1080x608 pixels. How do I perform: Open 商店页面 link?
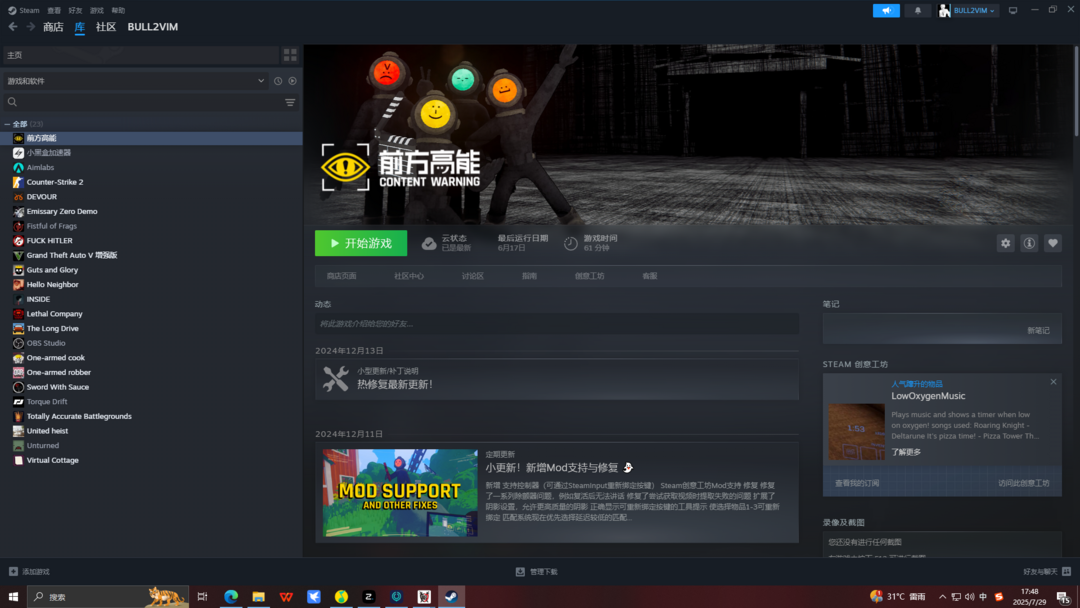342,276
